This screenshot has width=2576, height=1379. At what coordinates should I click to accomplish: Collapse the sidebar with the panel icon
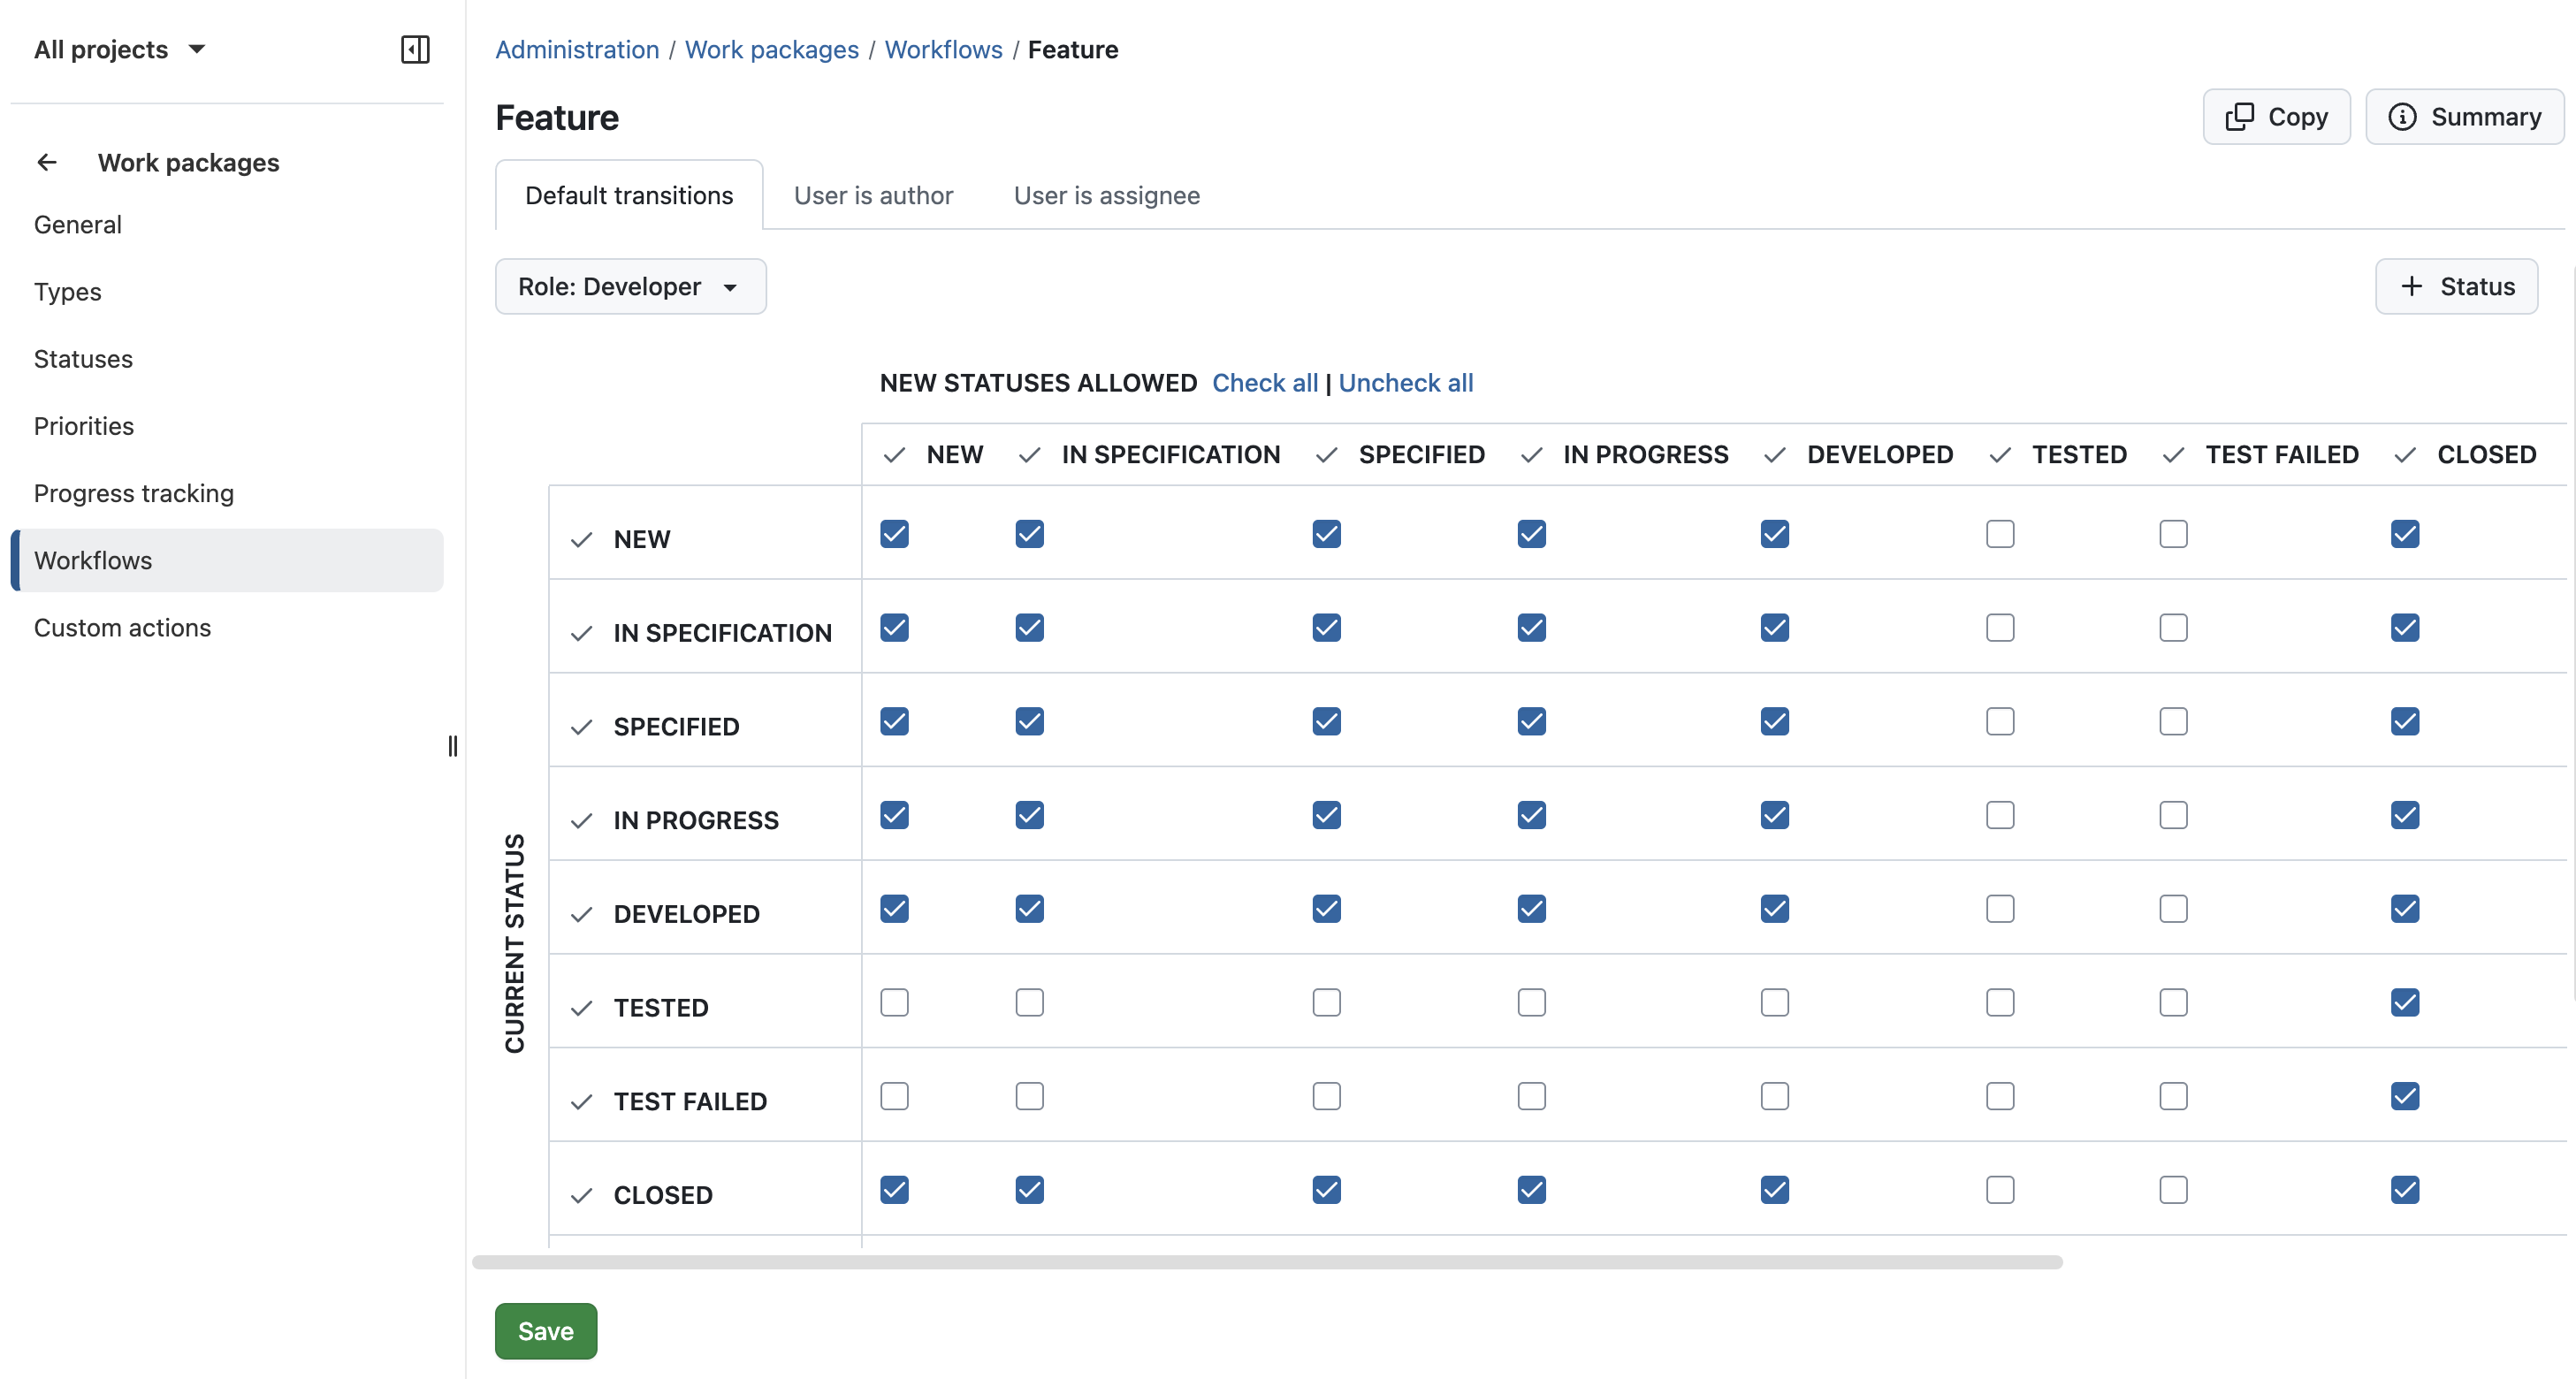pyautogui.click(x=415, y=49)
